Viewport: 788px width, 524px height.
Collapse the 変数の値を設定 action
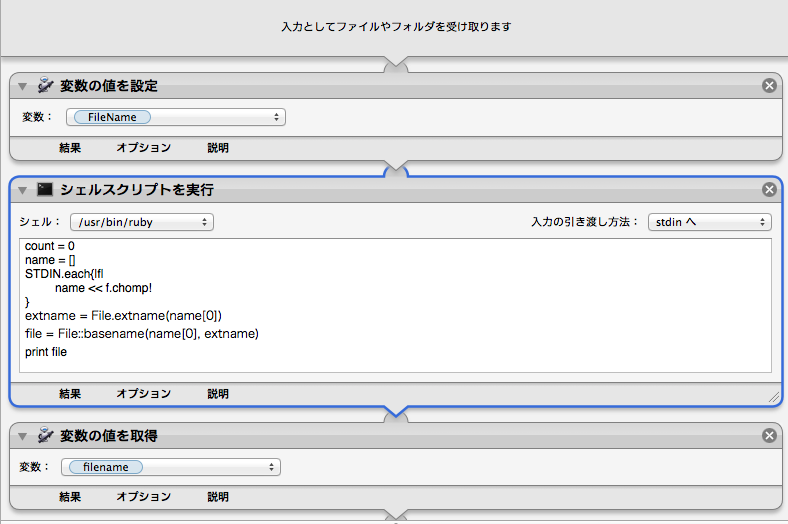pos(22,86)
